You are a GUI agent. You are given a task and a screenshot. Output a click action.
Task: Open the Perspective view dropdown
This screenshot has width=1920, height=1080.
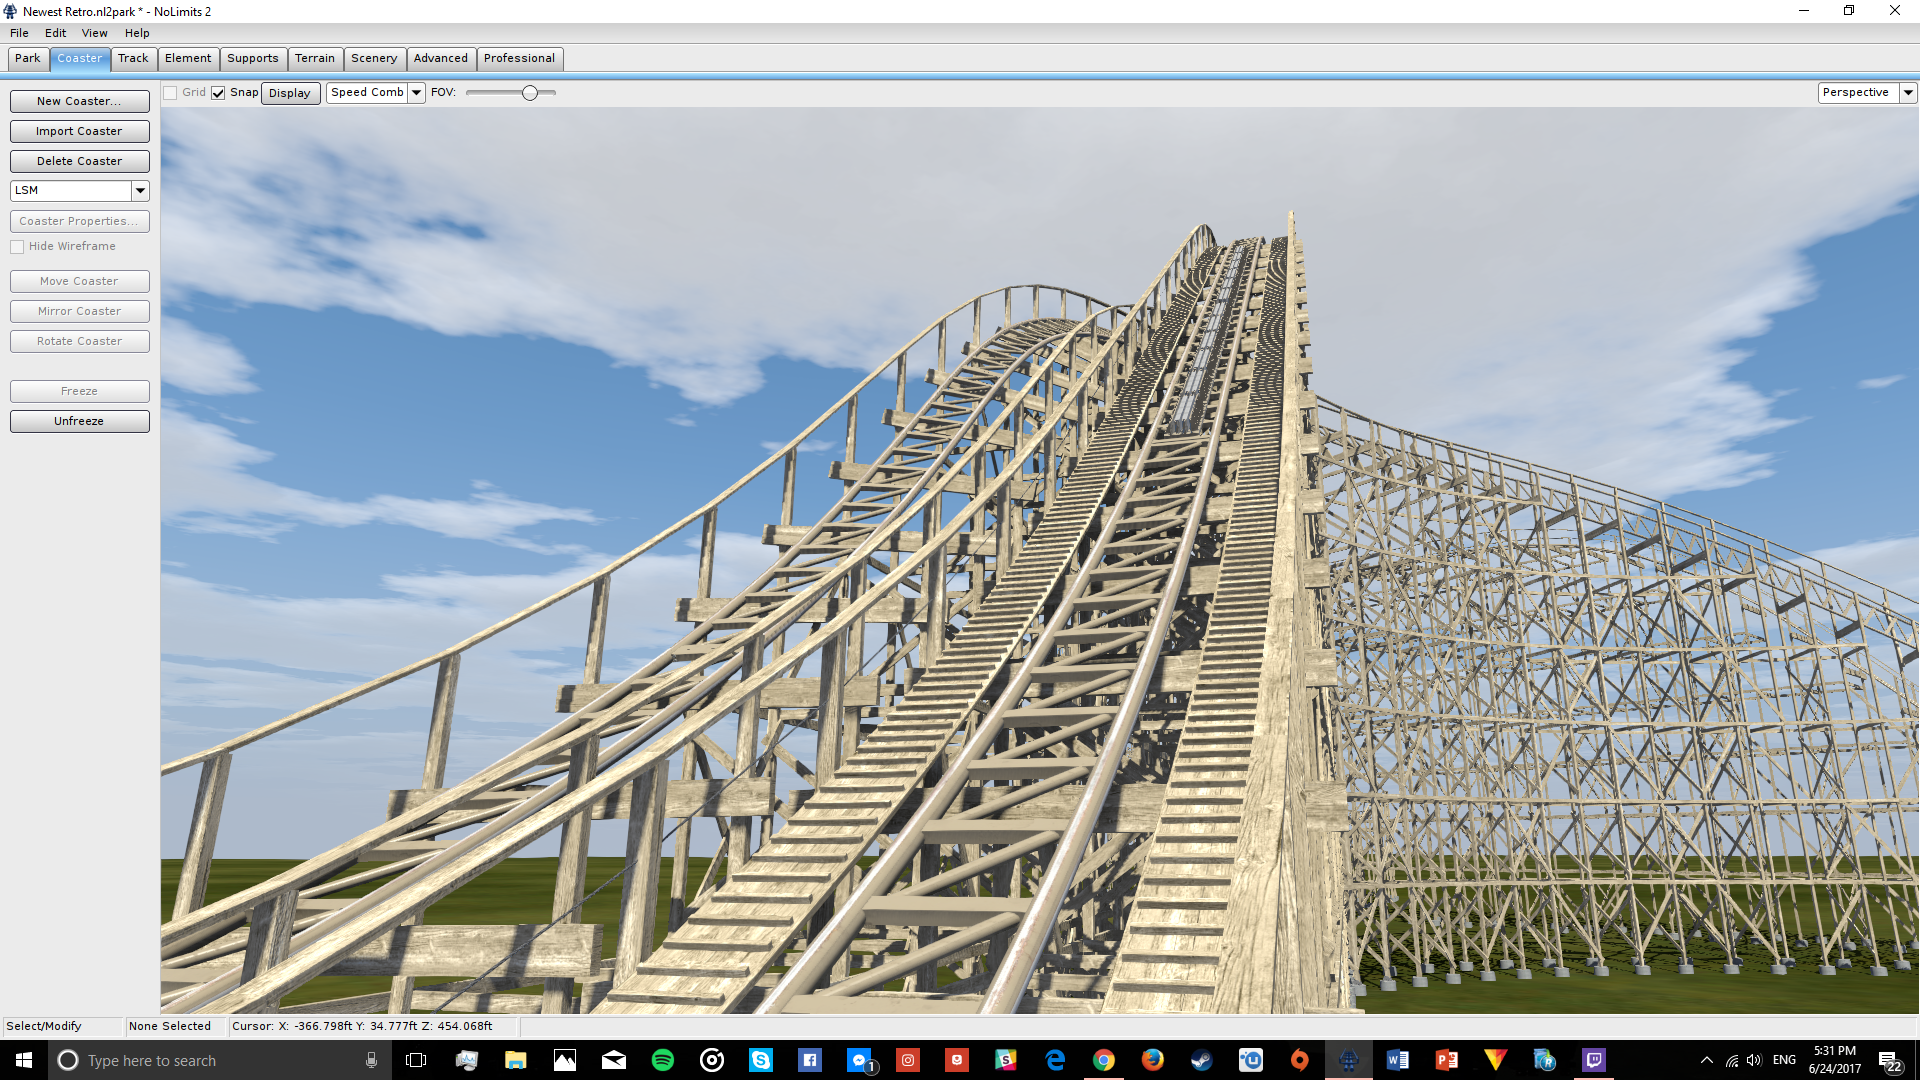[x=1907, y=93]
